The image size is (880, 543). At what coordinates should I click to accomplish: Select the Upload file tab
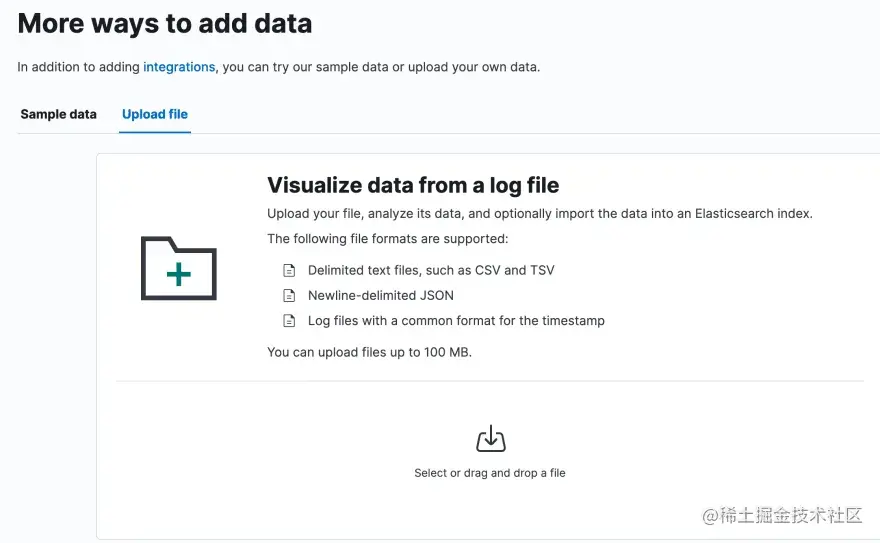click(x=155, y=114)
